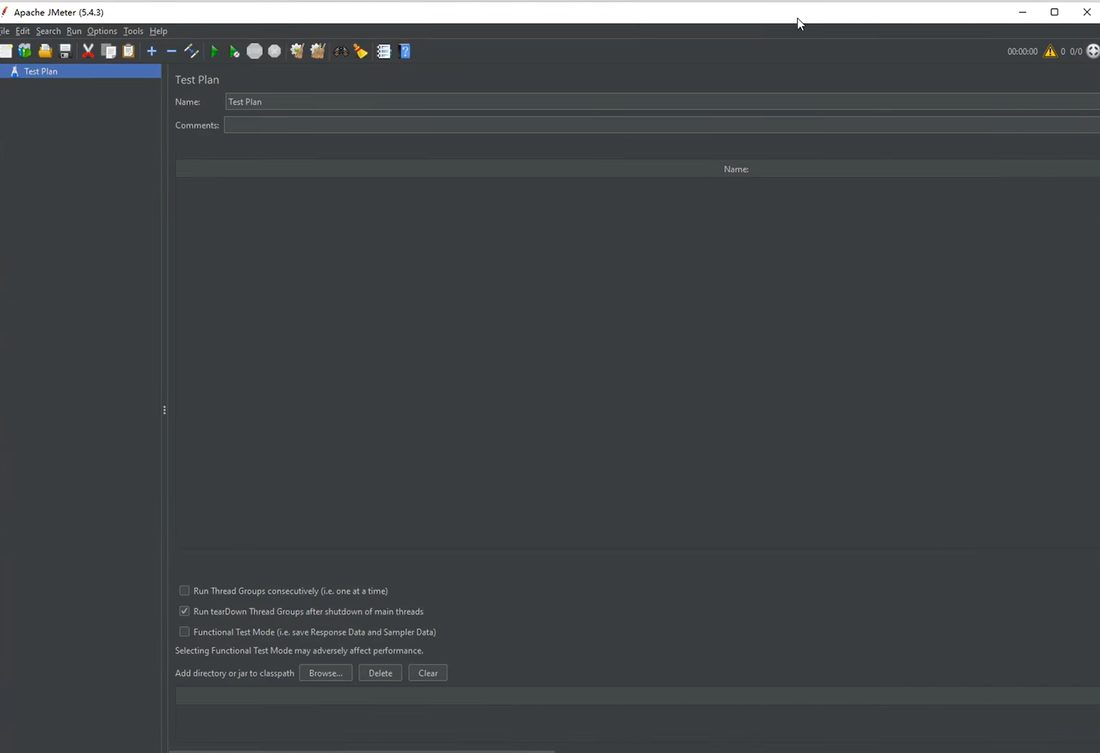Screen dimensions: 1100x753
Task: Start test with no pauses icon
Action: pyautogui.click(x=234, y=51)
